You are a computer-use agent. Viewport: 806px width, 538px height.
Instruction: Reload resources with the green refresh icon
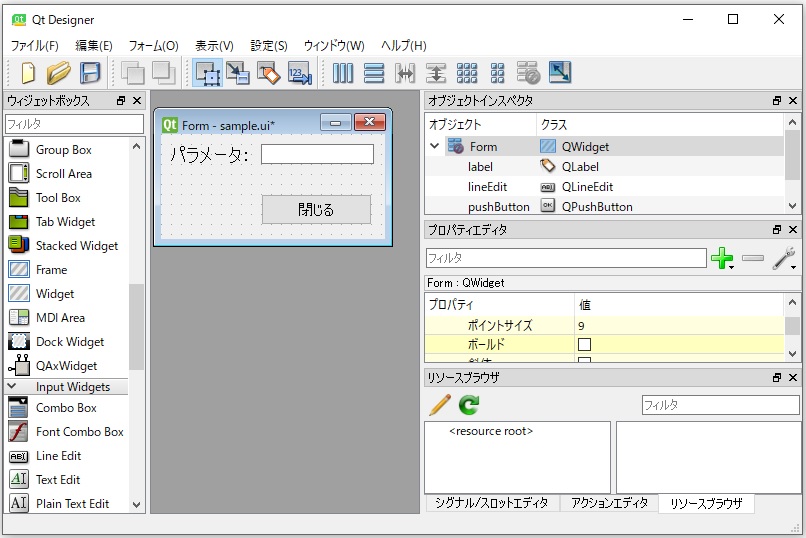[x=469, y=405]
